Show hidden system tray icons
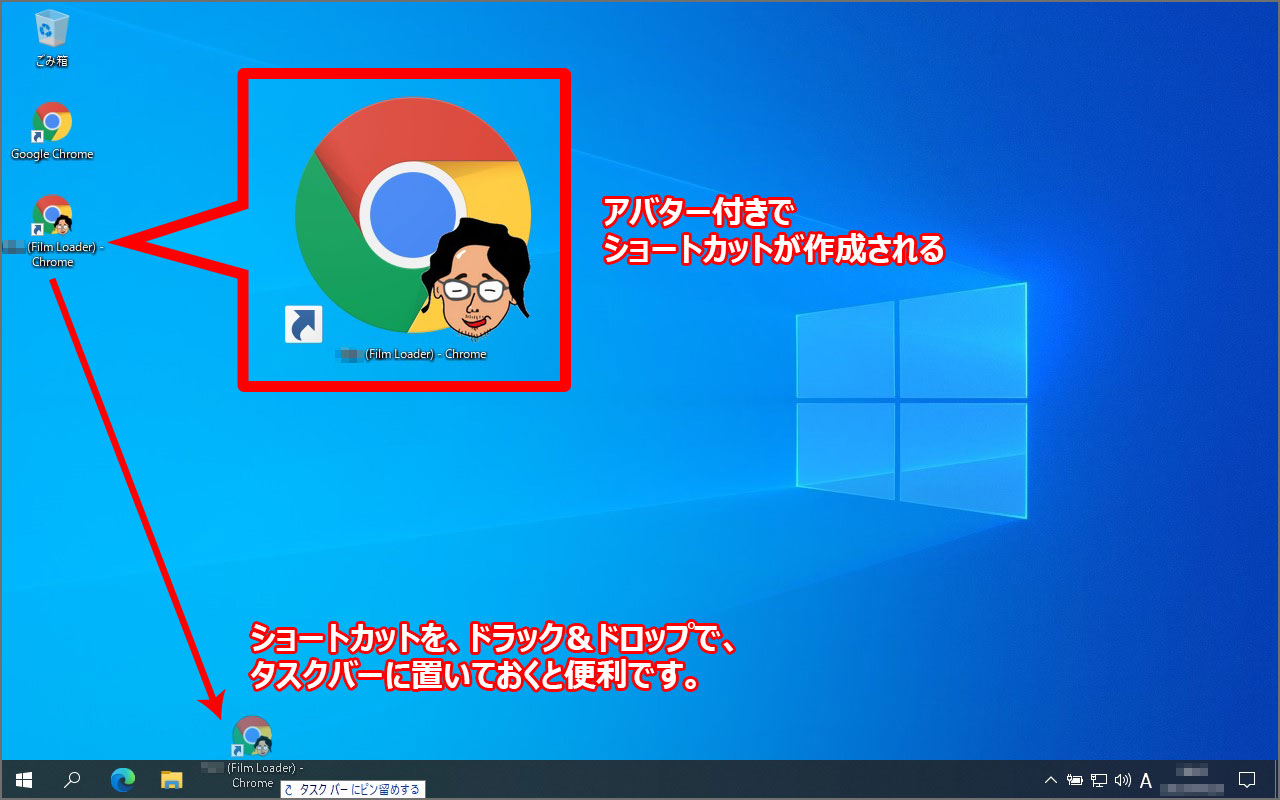The width and height of the screenshot is (1280, 800). pyautogui.click(x=1050, y=780)
